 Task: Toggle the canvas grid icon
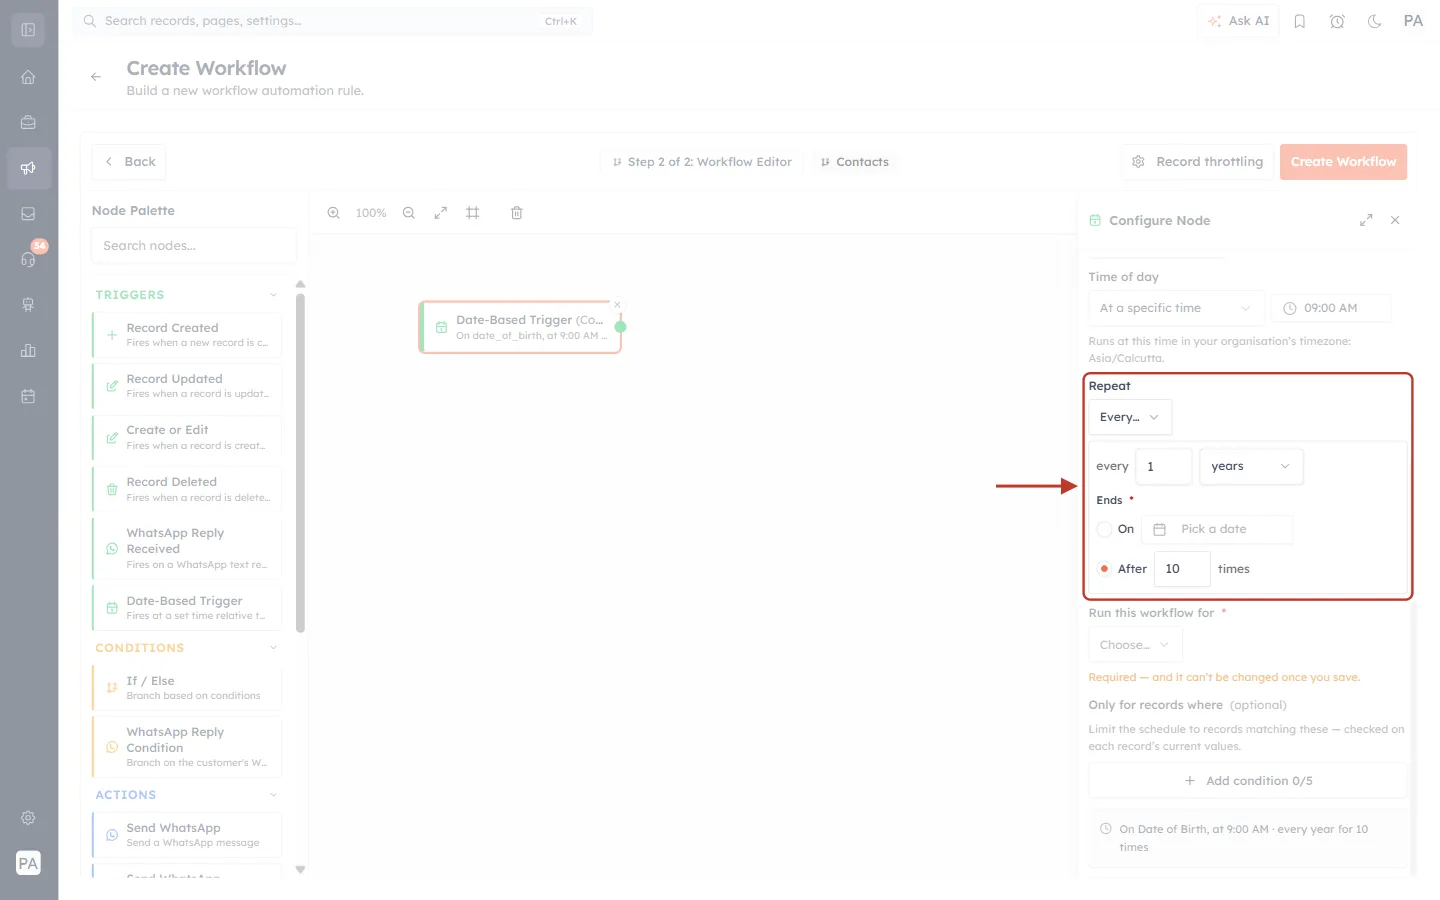(x=473, y=213)
